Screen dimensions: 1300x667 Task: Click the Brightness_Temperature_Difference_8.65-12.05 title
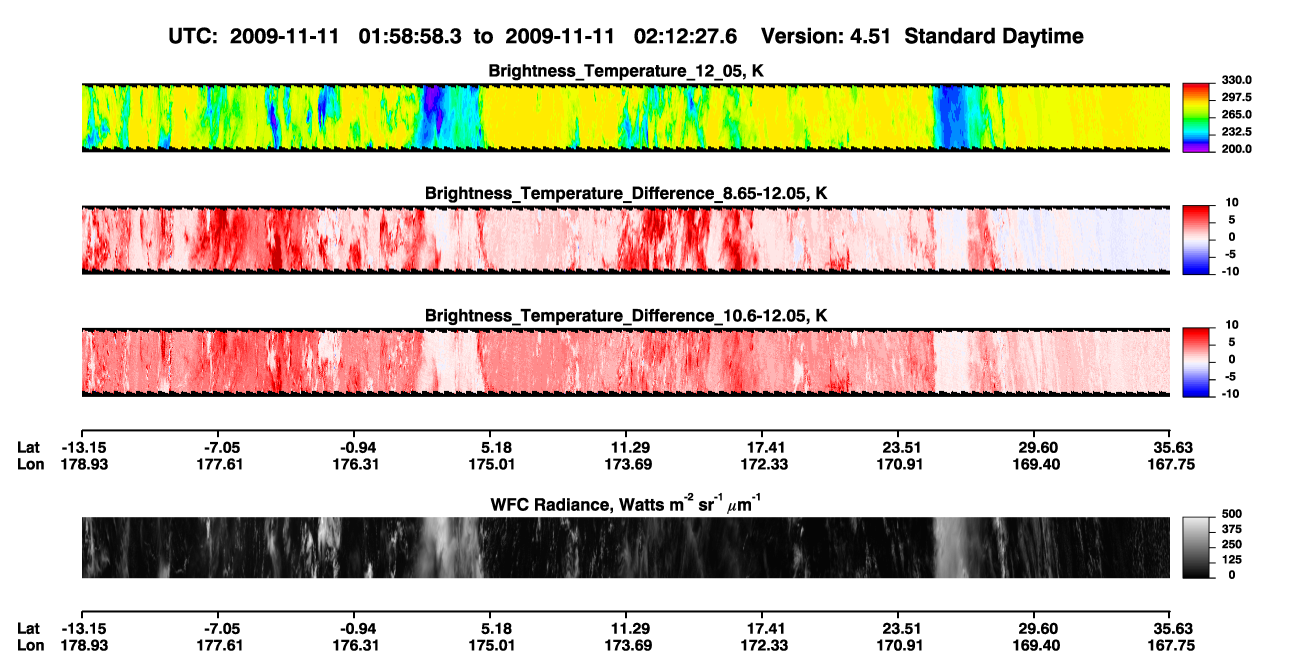[x=626, y=193]
